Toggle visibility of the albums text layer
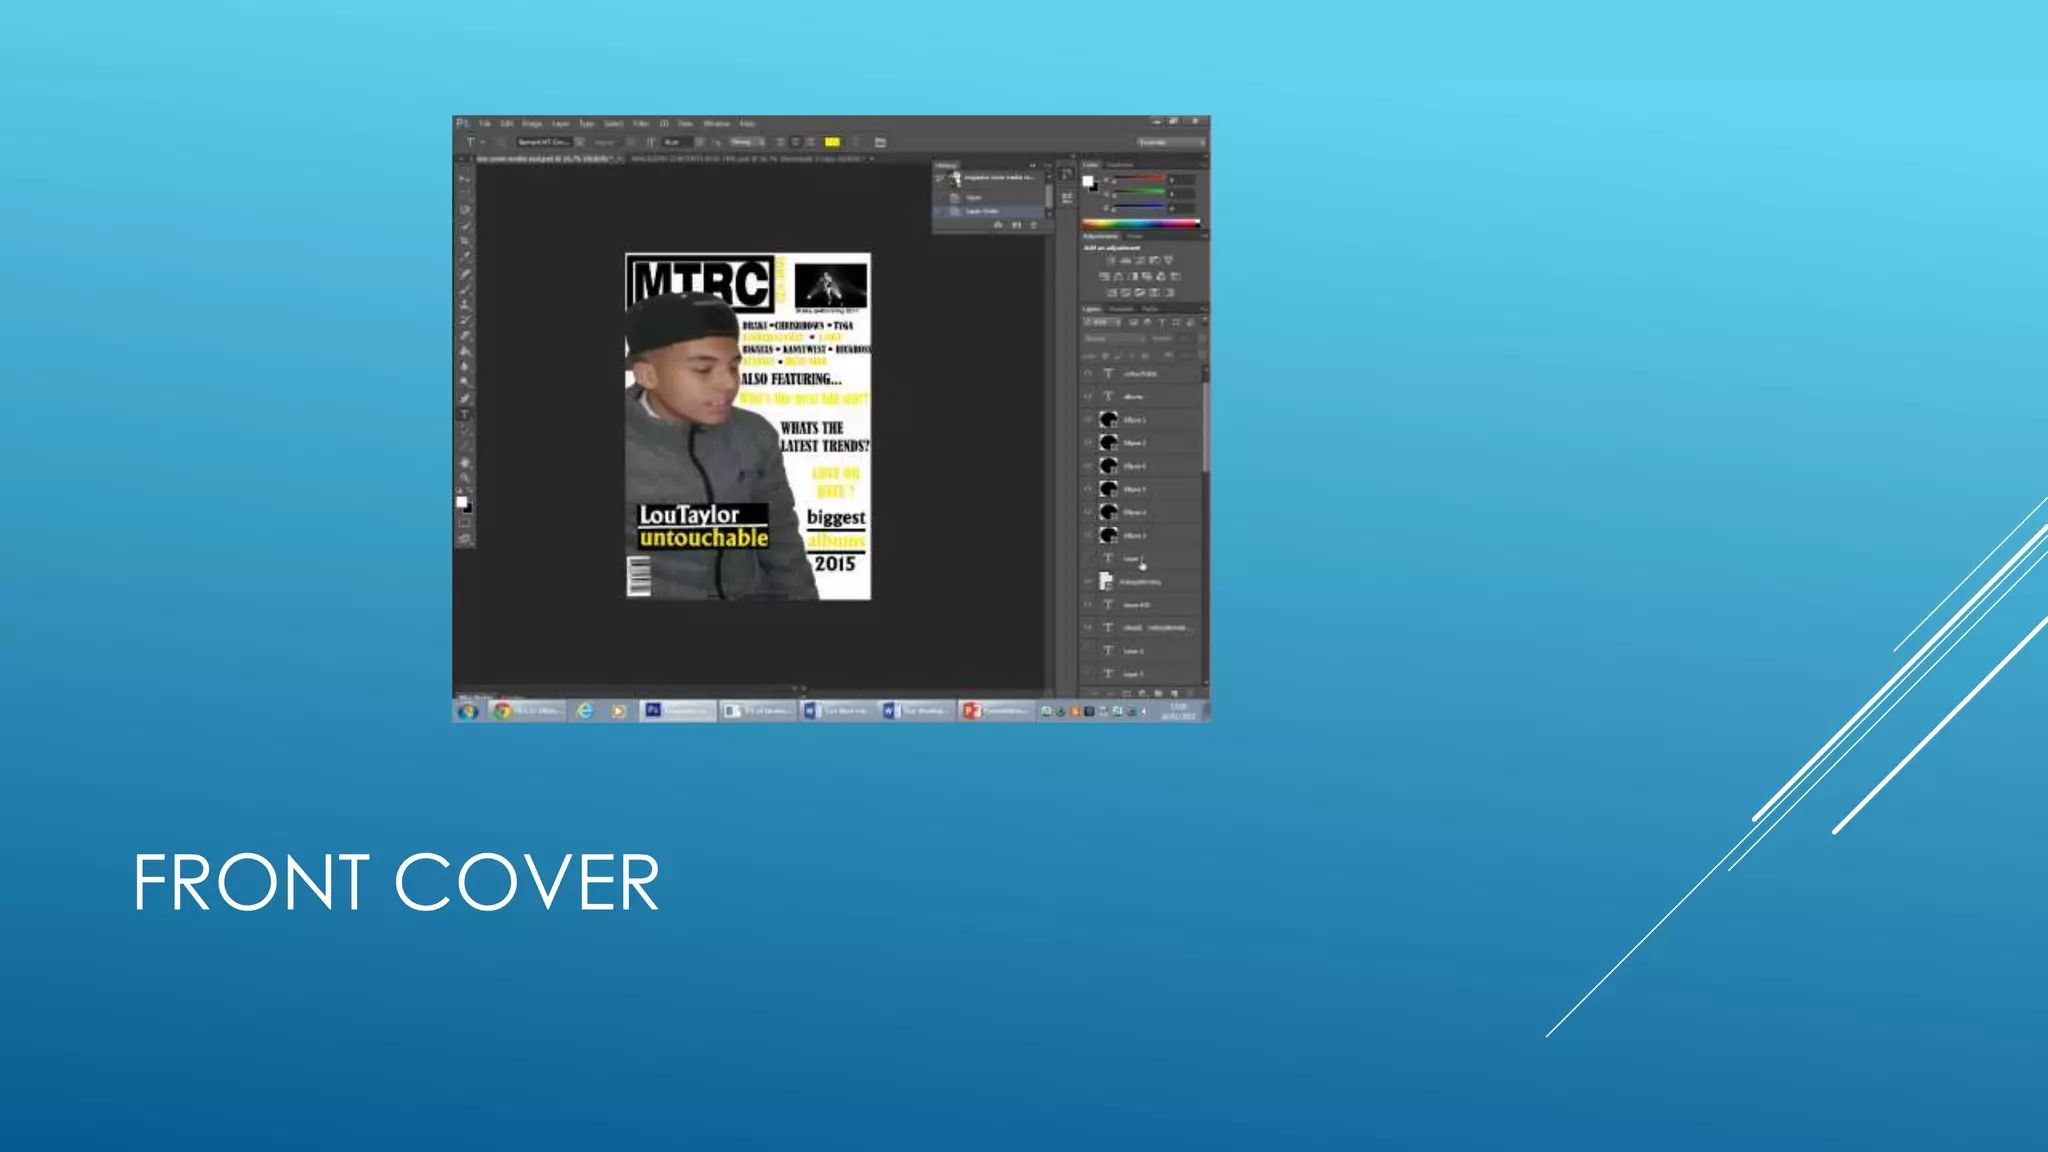Image resolution: width=2048 pixels, height=1152 pixels. click(x=1088, y=396)
